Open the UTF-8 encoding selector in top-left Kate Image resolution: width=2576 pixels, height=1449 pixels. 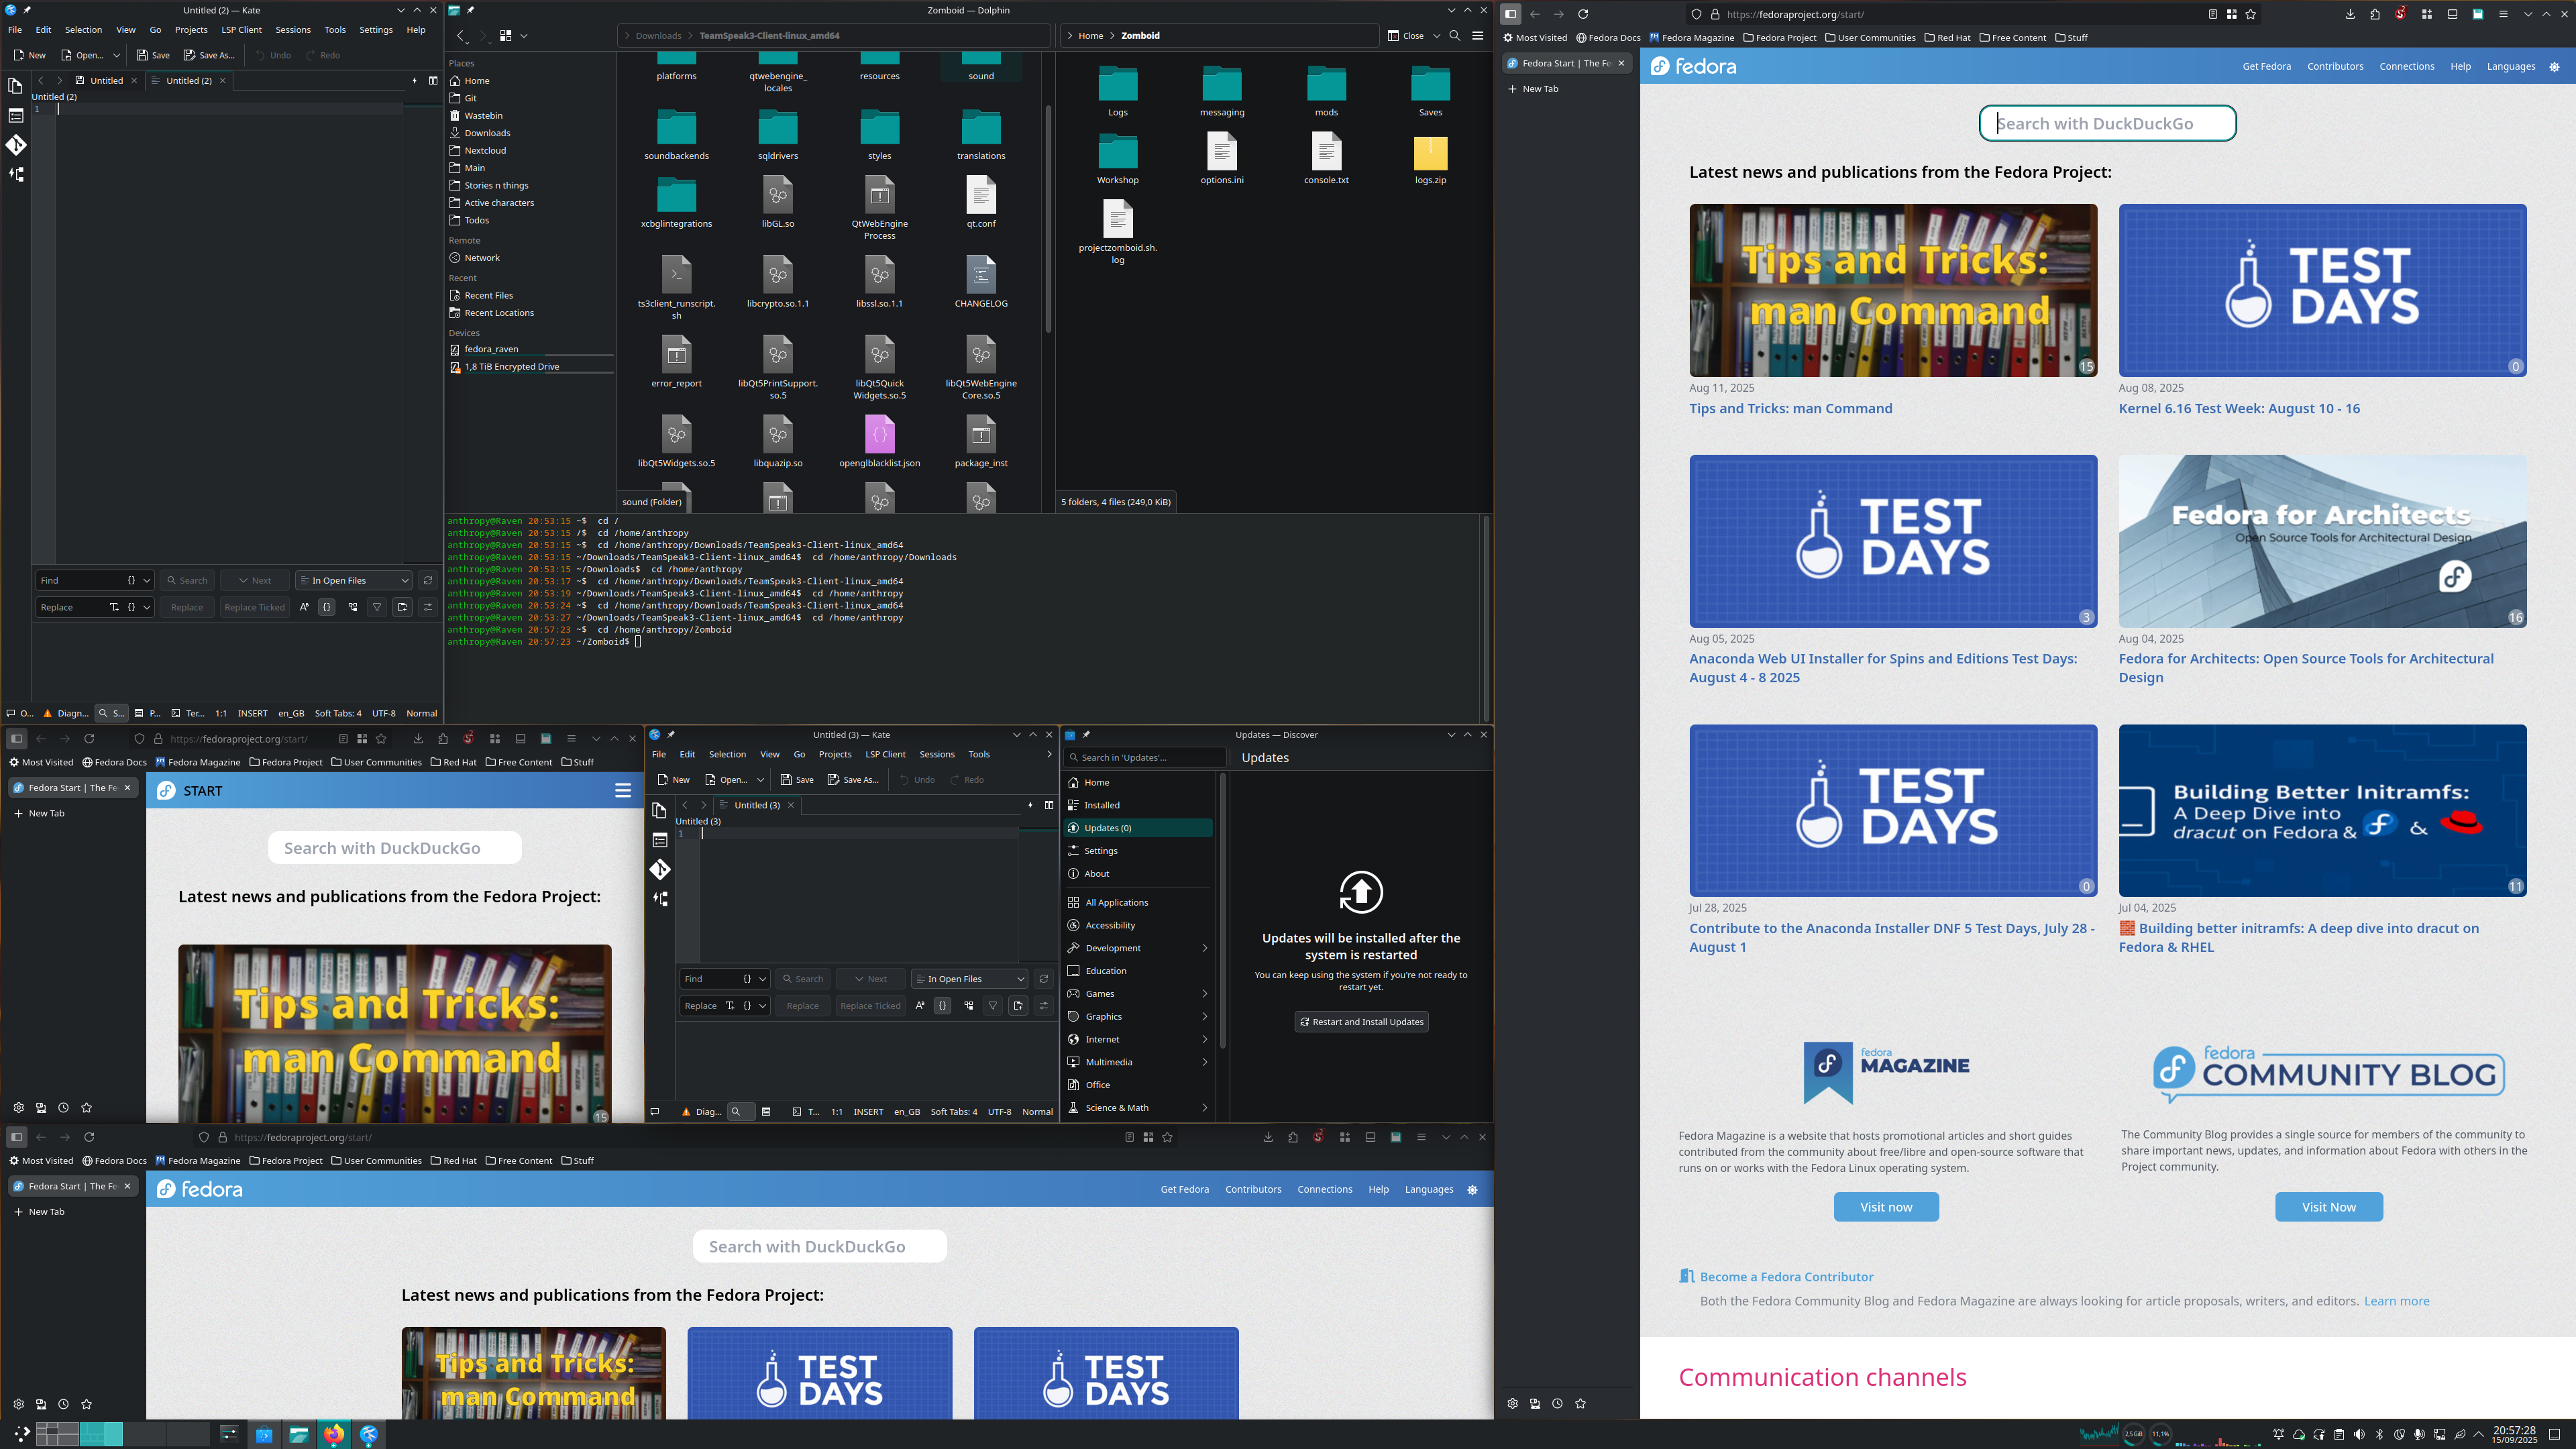click(x=384, y=713)
